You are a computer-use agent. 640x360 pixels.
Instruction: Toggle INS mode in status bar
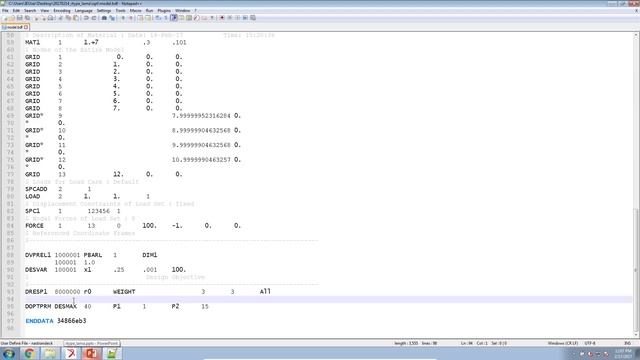tap(628, 343)
